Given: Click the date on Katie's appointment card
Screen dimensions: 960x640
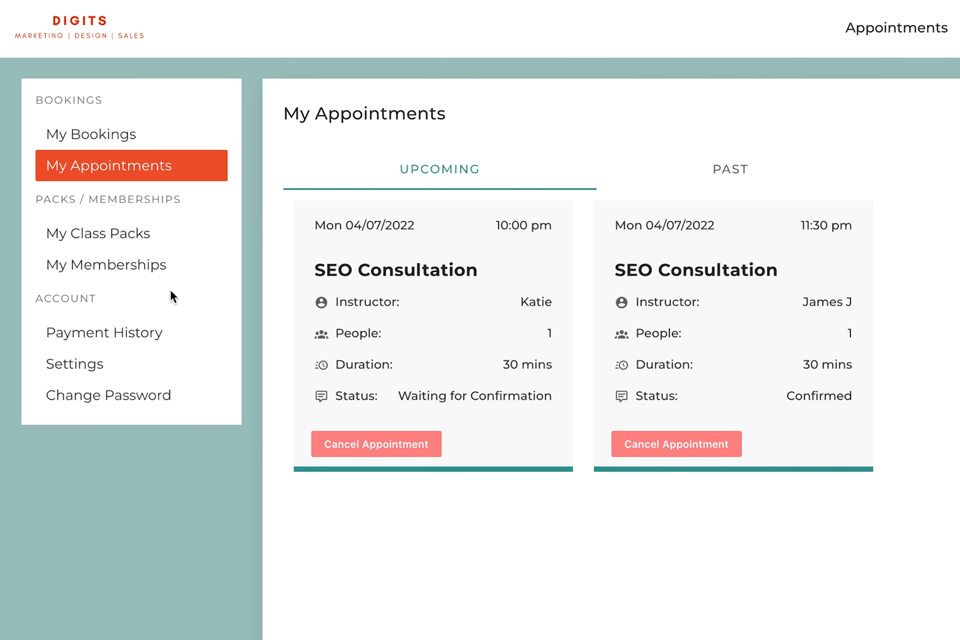Looking at the screenshot, I should [364, 225].
